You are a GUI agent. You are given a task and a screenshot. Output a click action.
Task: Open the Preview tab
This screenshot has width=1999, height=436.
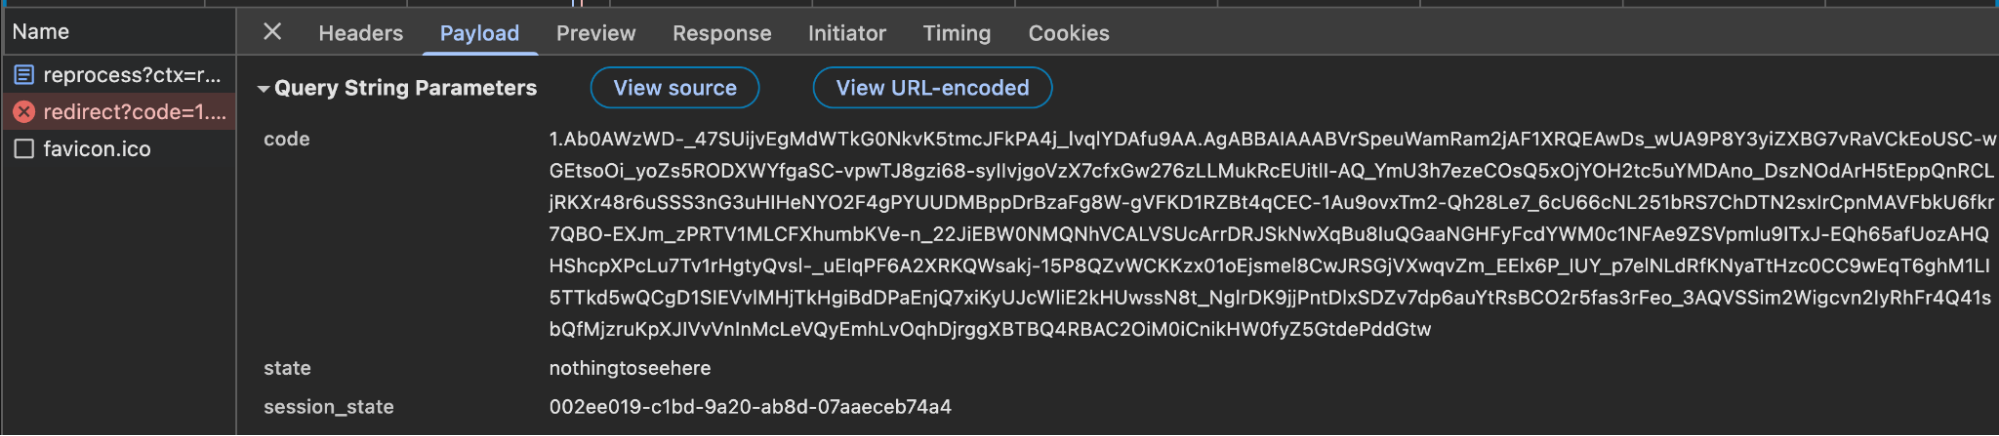pyautogui.click(x=595, y=33)
